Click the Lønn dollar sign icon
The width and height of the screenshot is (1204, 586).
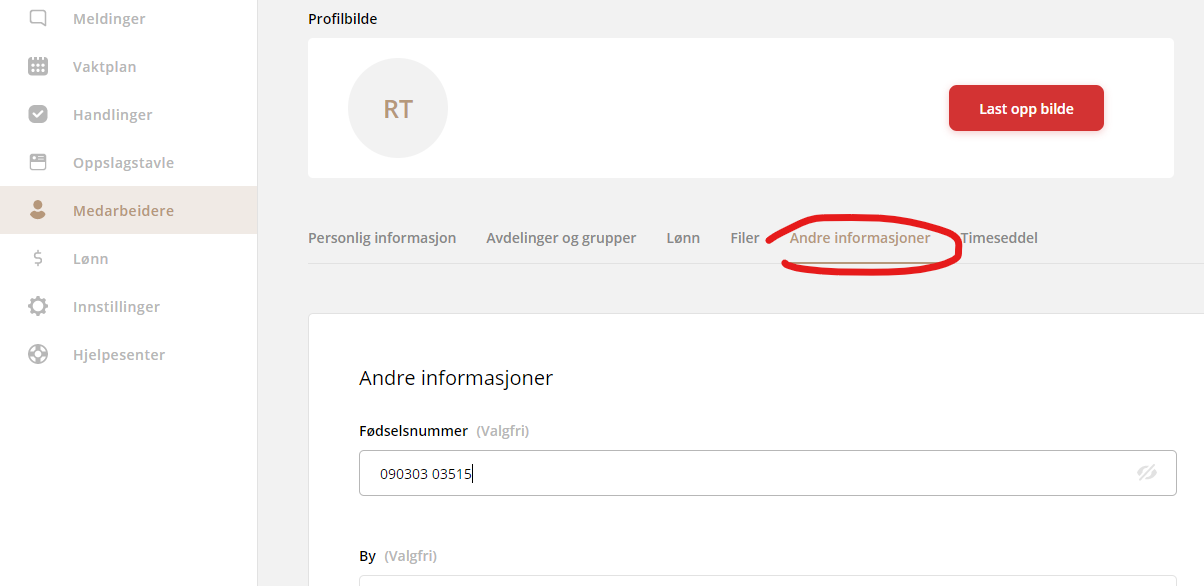[x=38, y=259]
